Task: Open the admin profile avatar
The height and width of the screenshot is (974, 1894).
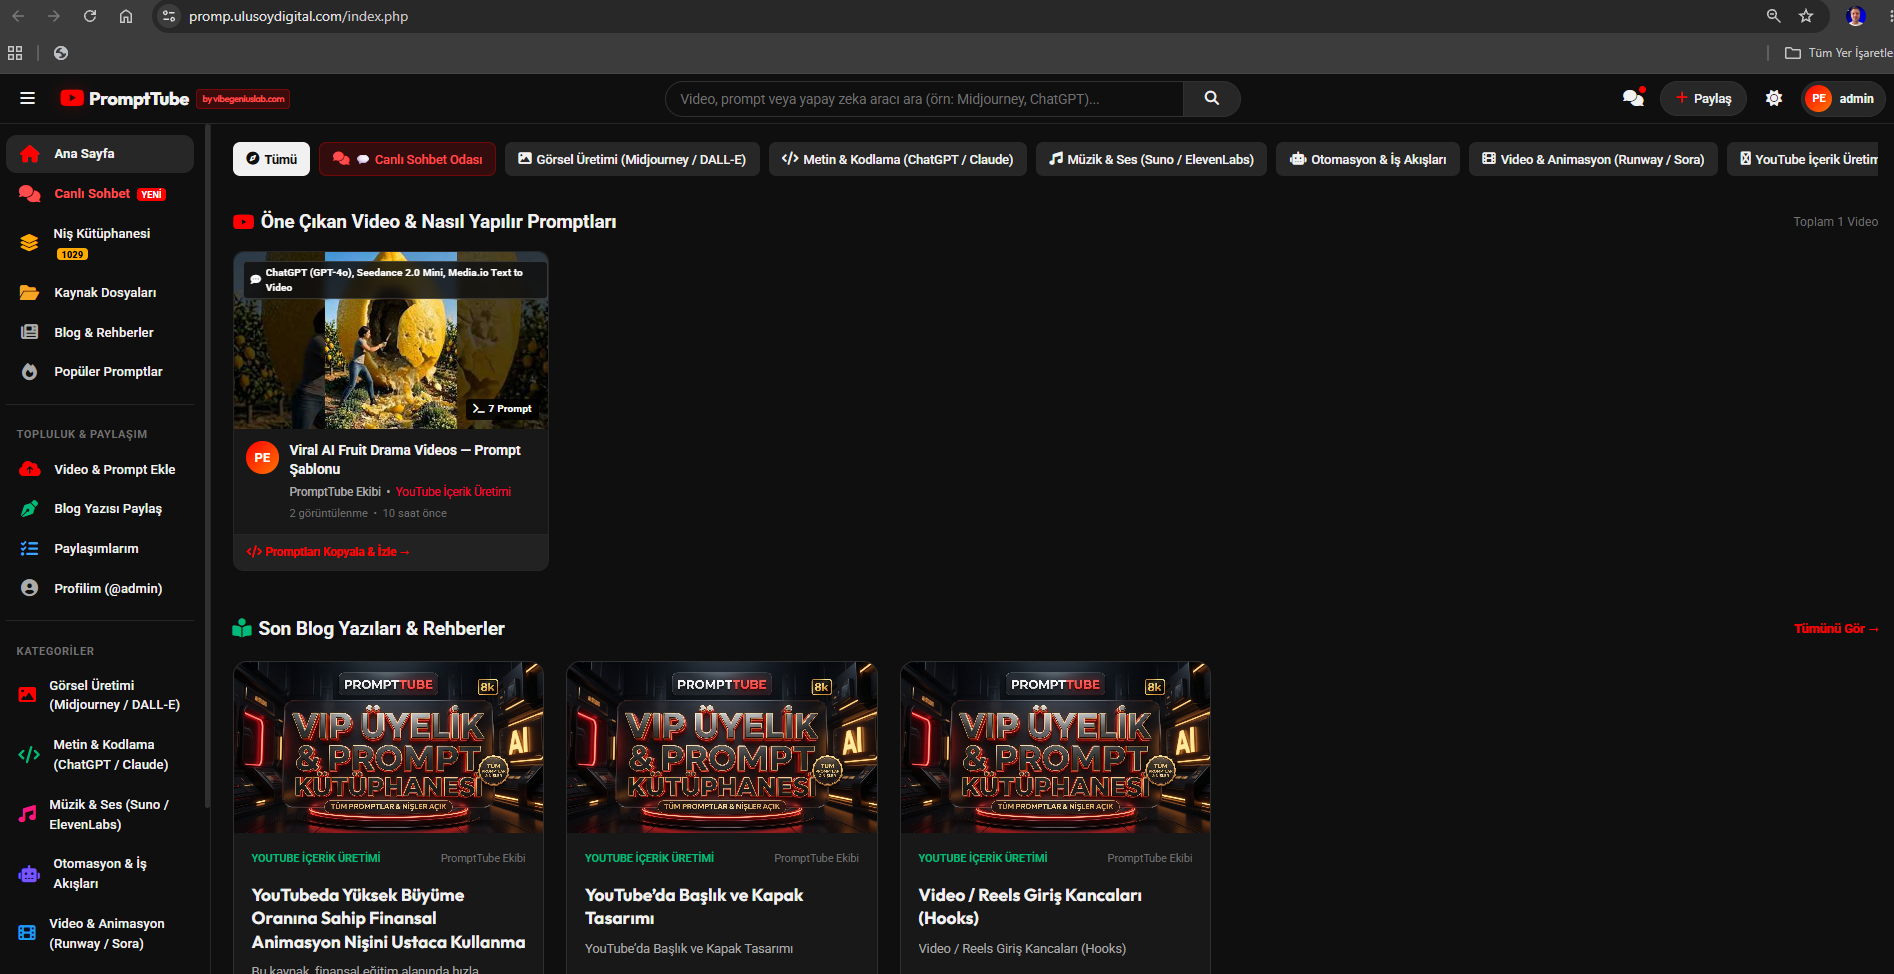Action: click(x=1819, y=98)
